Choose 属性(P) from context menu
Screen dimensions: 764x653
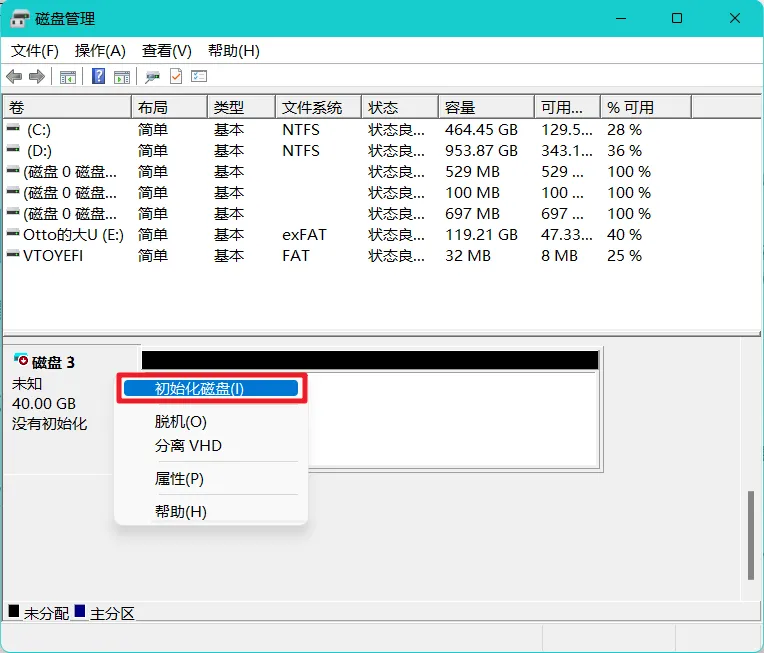(x=179, y=479)
